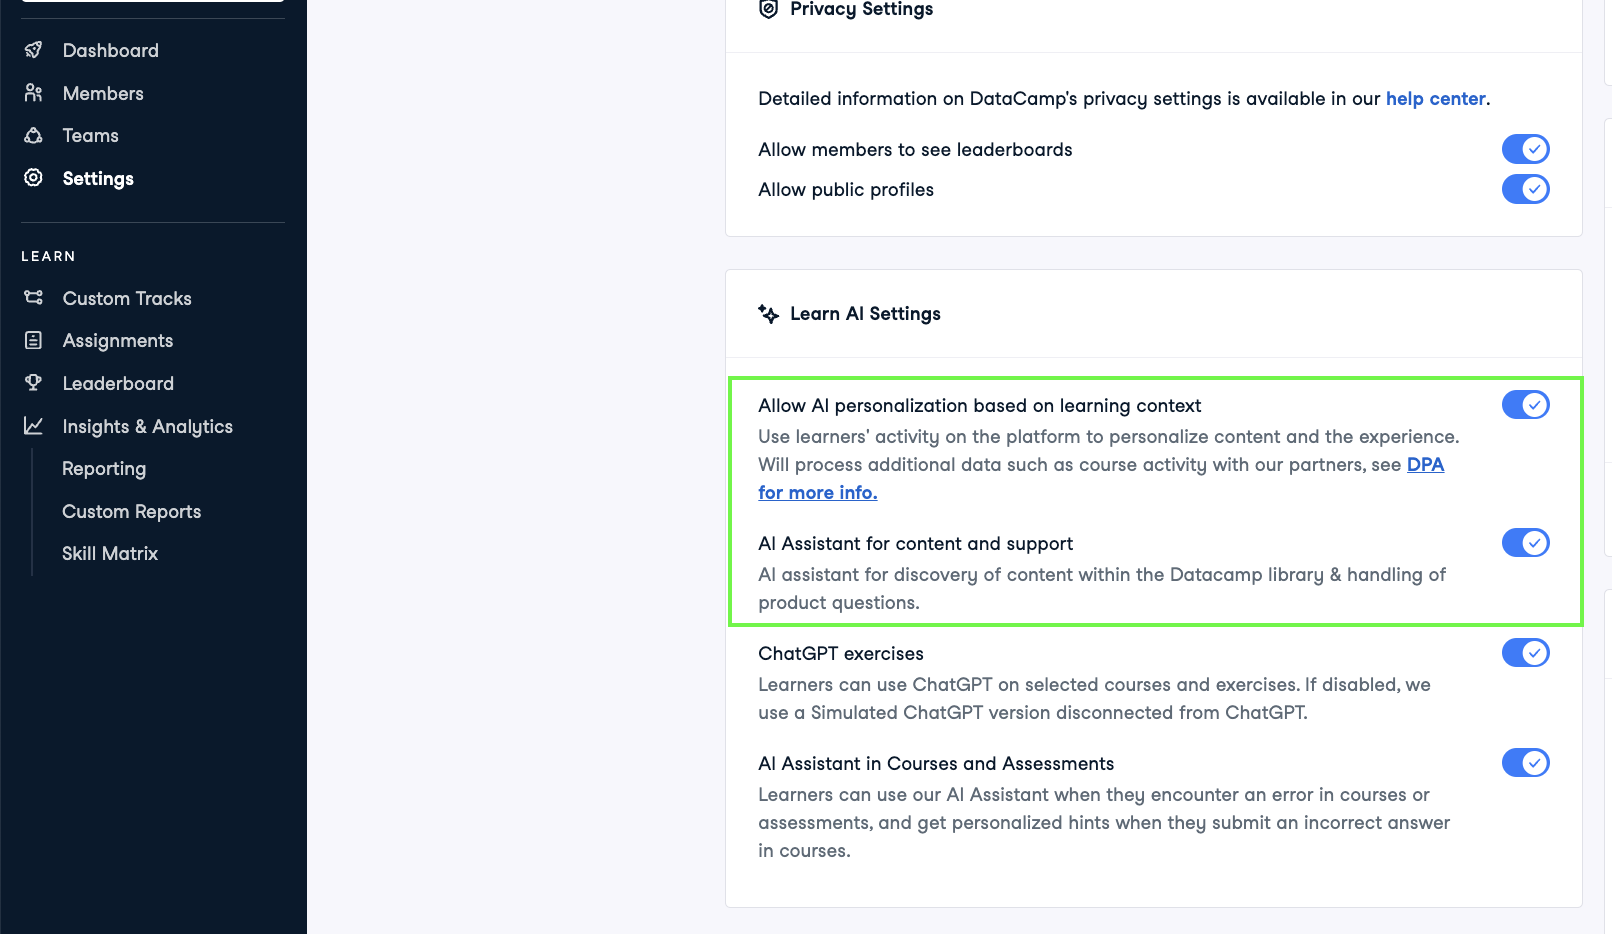The height and width of the screenshot is (934, 1612).
Task: Follow the DPA for more info link
Action: 1425,465
